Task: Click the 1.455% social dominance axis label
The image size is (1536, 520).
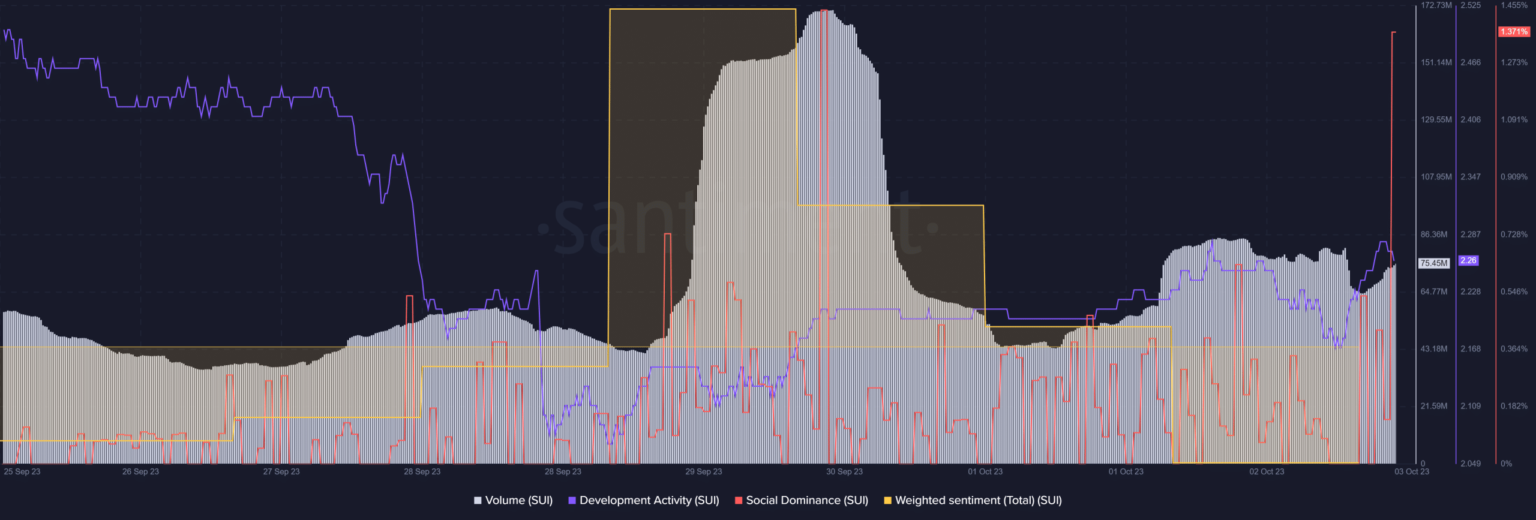Action: click(1514, 6)
